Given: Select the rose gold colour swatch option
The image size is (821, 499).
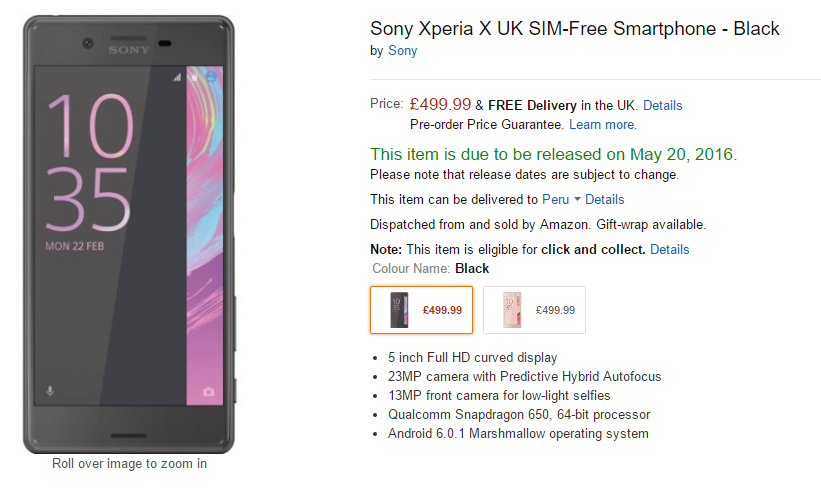Looking at the screenshot, I should coord(534,310).
